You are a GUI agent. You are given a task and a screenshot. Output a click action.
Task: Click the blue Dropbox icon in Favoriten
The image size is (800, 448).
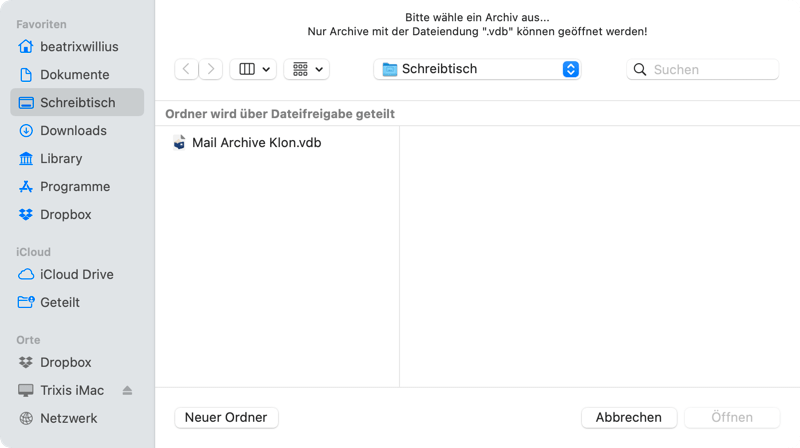pos(26,214)
